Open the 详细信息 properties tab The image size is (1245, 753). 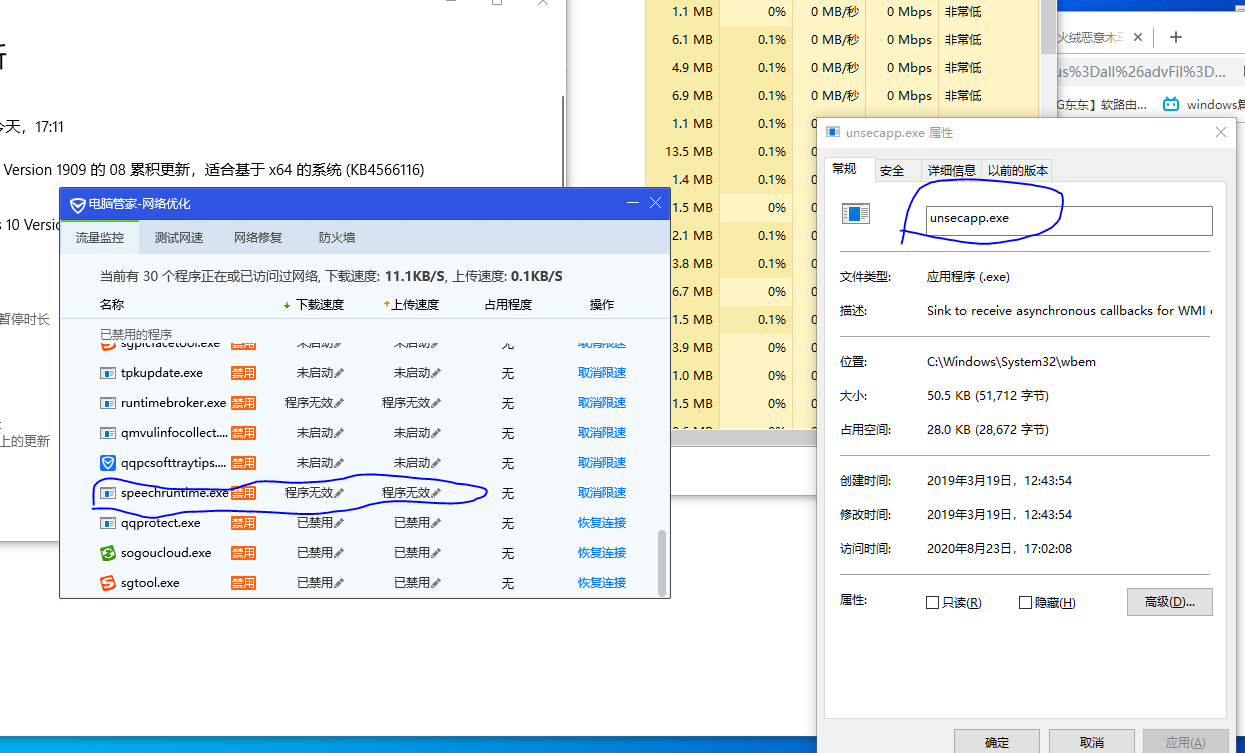[x=951, y=171]
